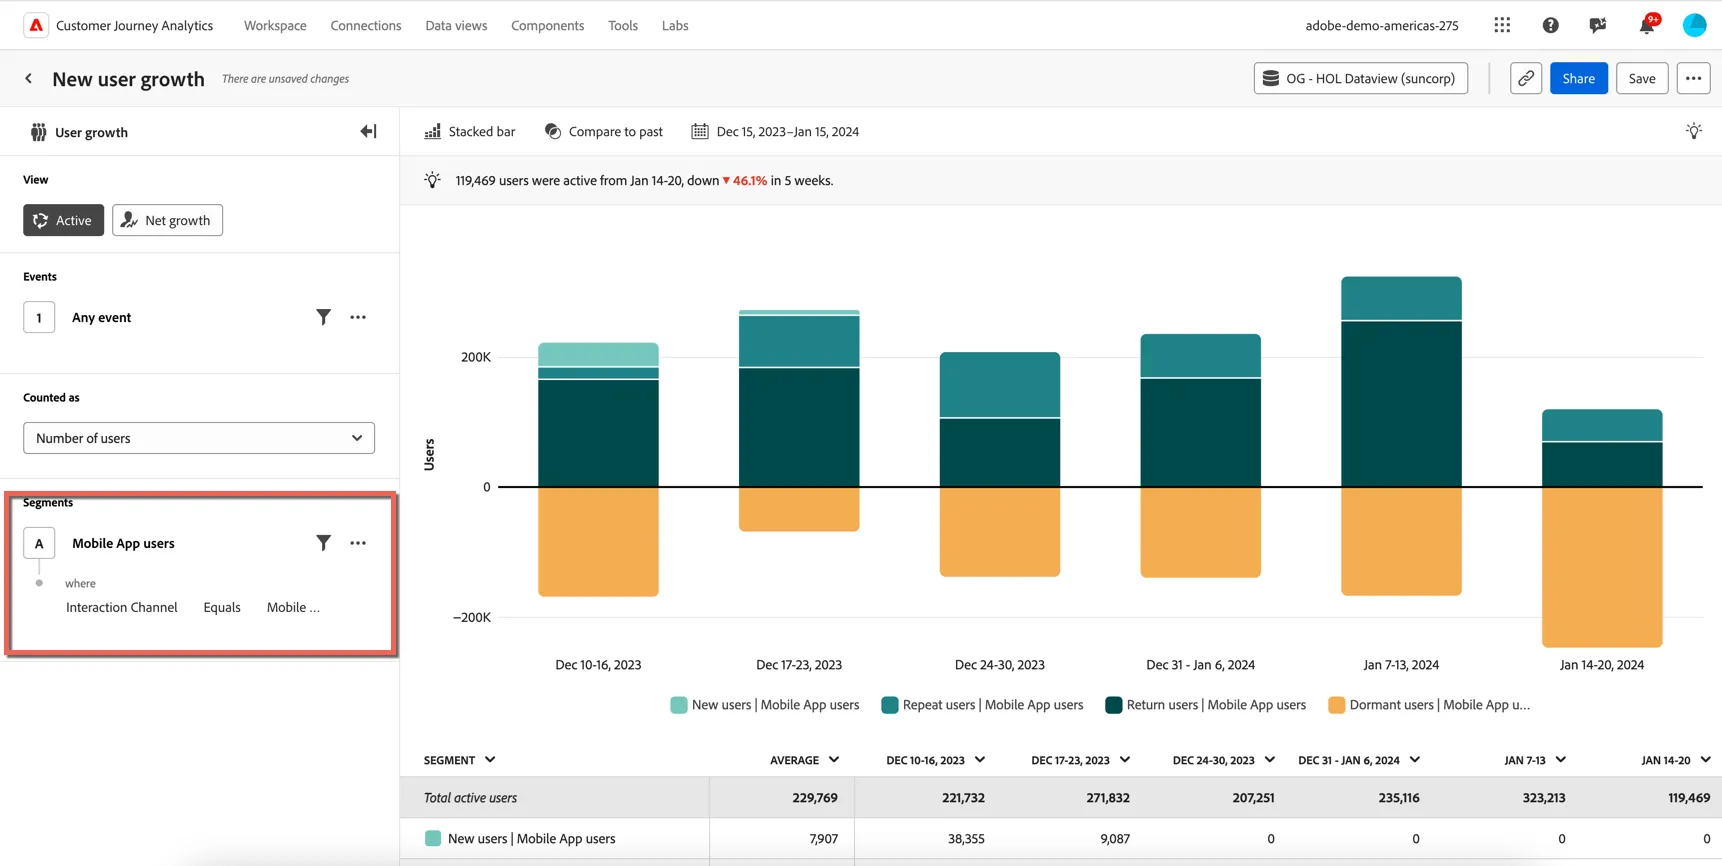Click the Share button
Viewport: 1722px width, 866px height.
click(x=1578, y=78)
